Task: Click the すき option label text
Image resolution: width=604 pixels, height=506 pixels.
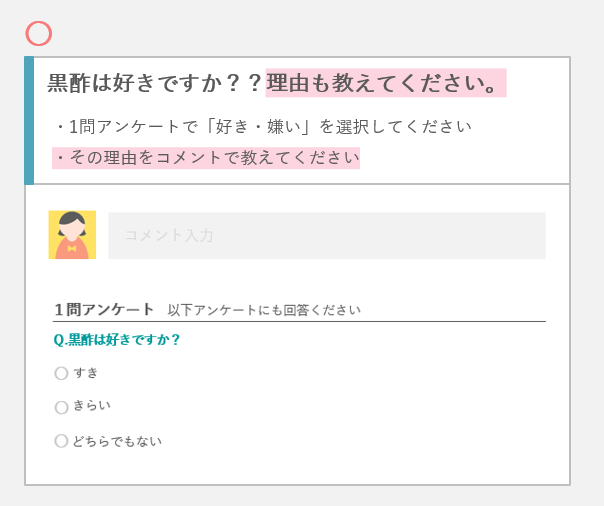Action: 86,373
